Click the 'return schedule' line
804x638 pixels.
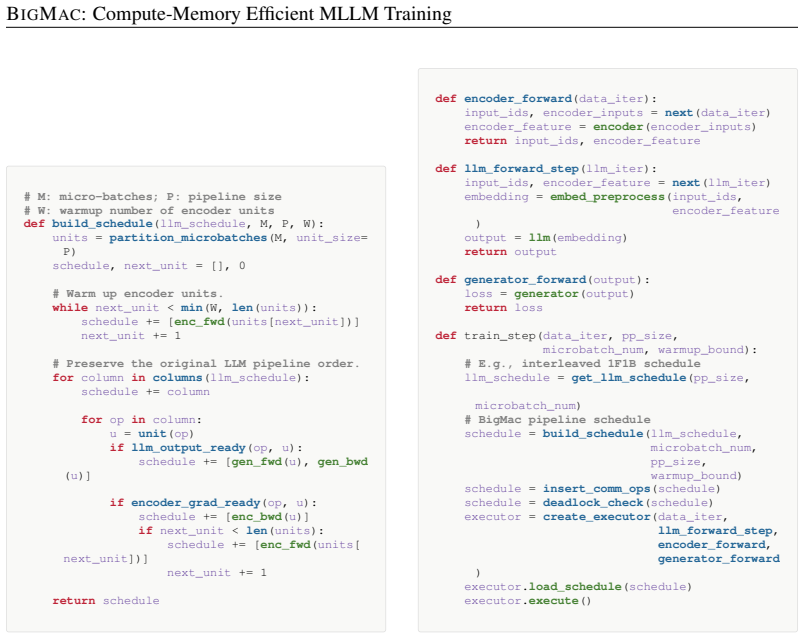click(x=106, y=600)
